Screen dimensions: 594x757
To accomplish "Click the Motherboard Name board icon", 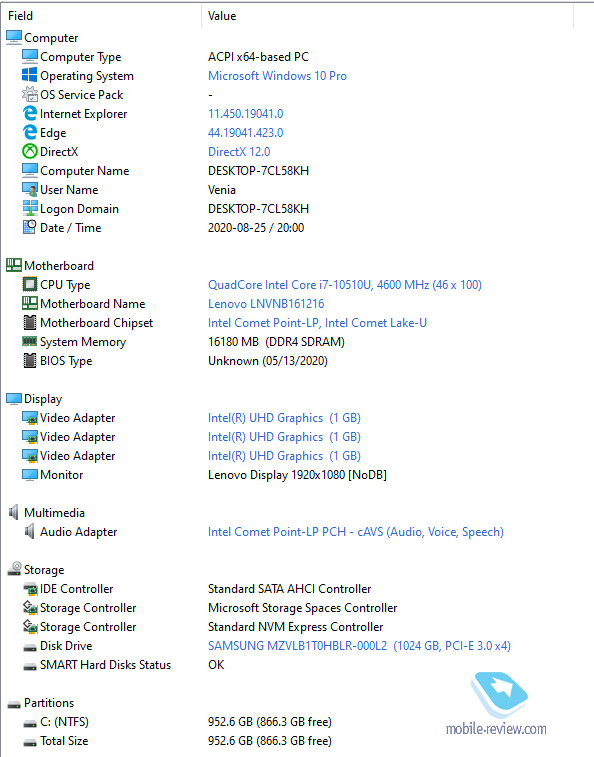I will pos(29,303).
